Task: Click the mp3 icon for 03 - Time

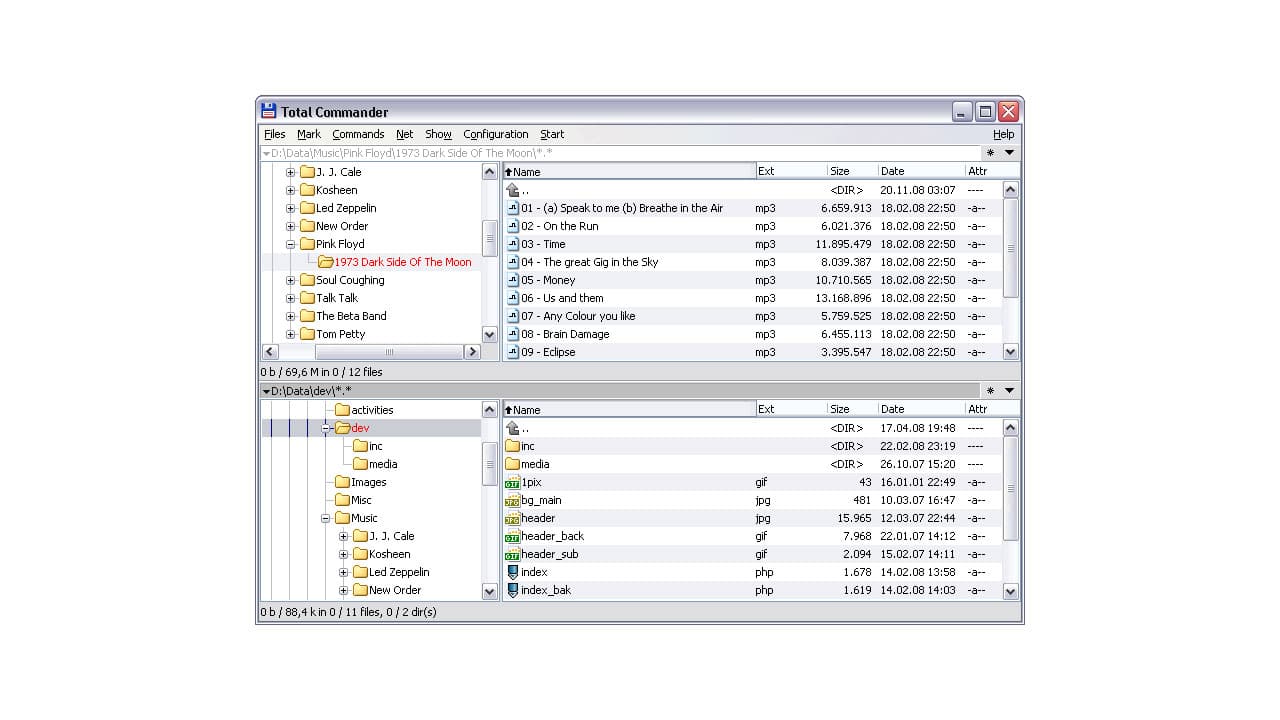Action: (x=513, y=244)
